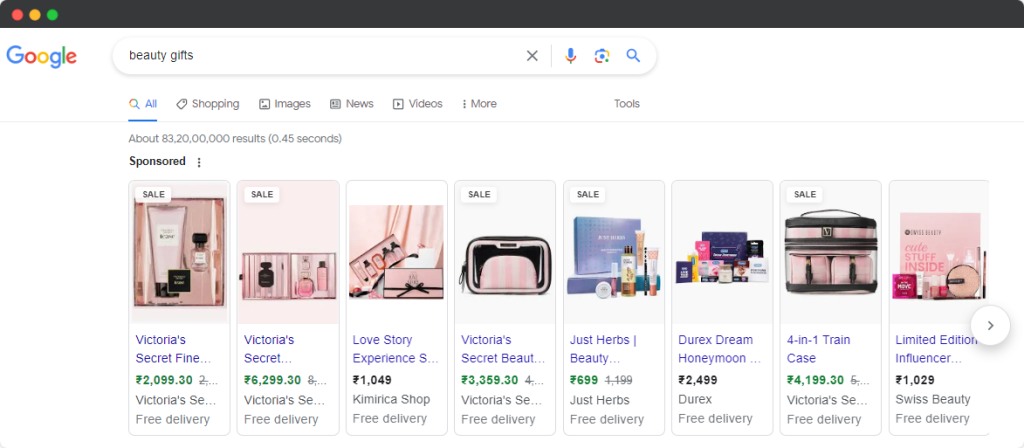Switch to the News tab

[351, 104]
